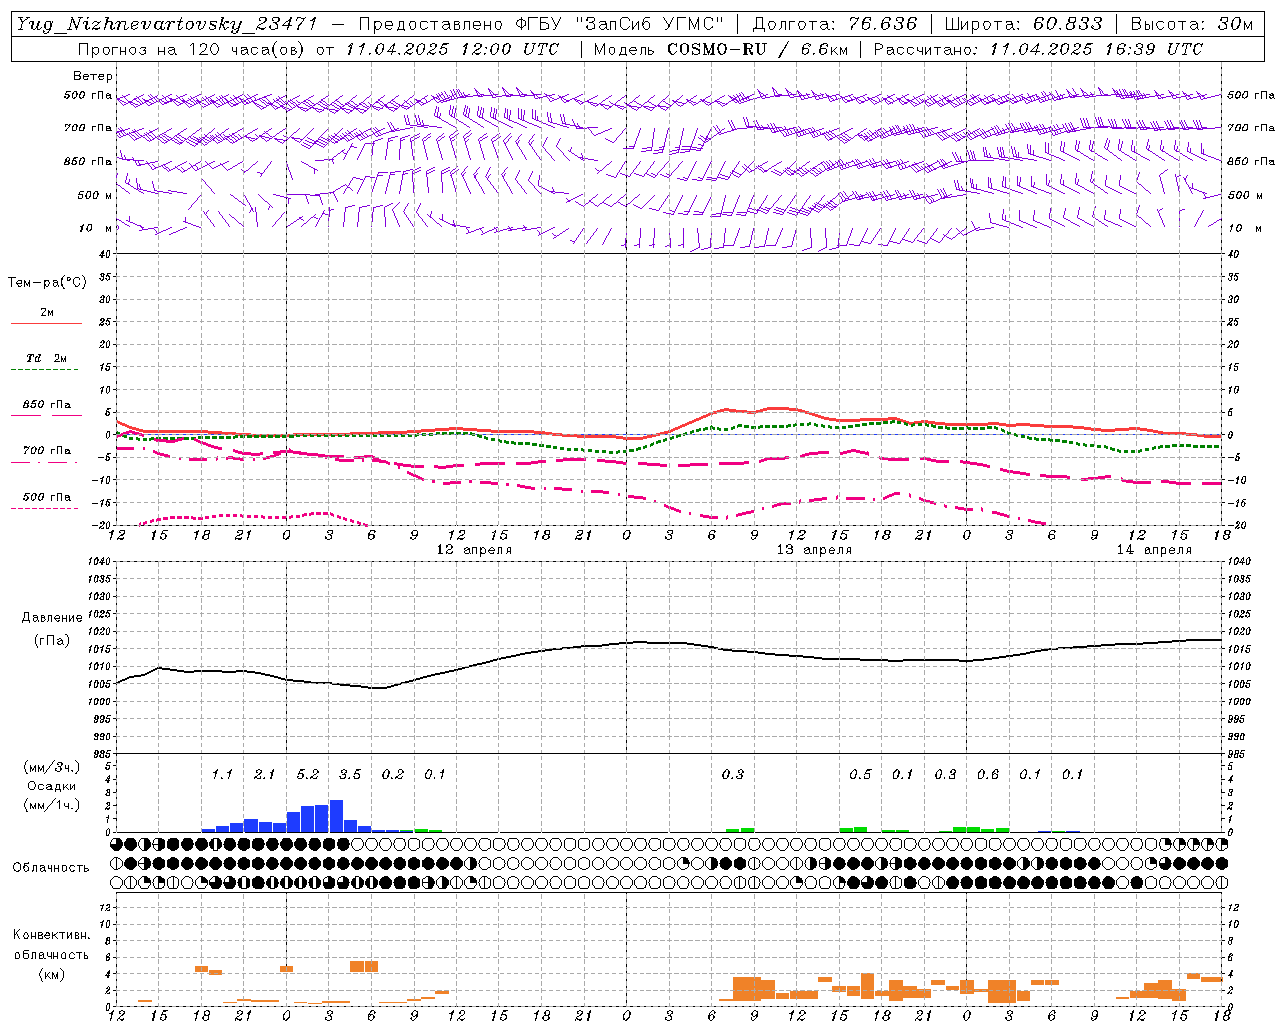Click the "Давление" pressure panel label
This screenshot has width=1280, height=1024.
pyautogui.click(x=52, y=618)
